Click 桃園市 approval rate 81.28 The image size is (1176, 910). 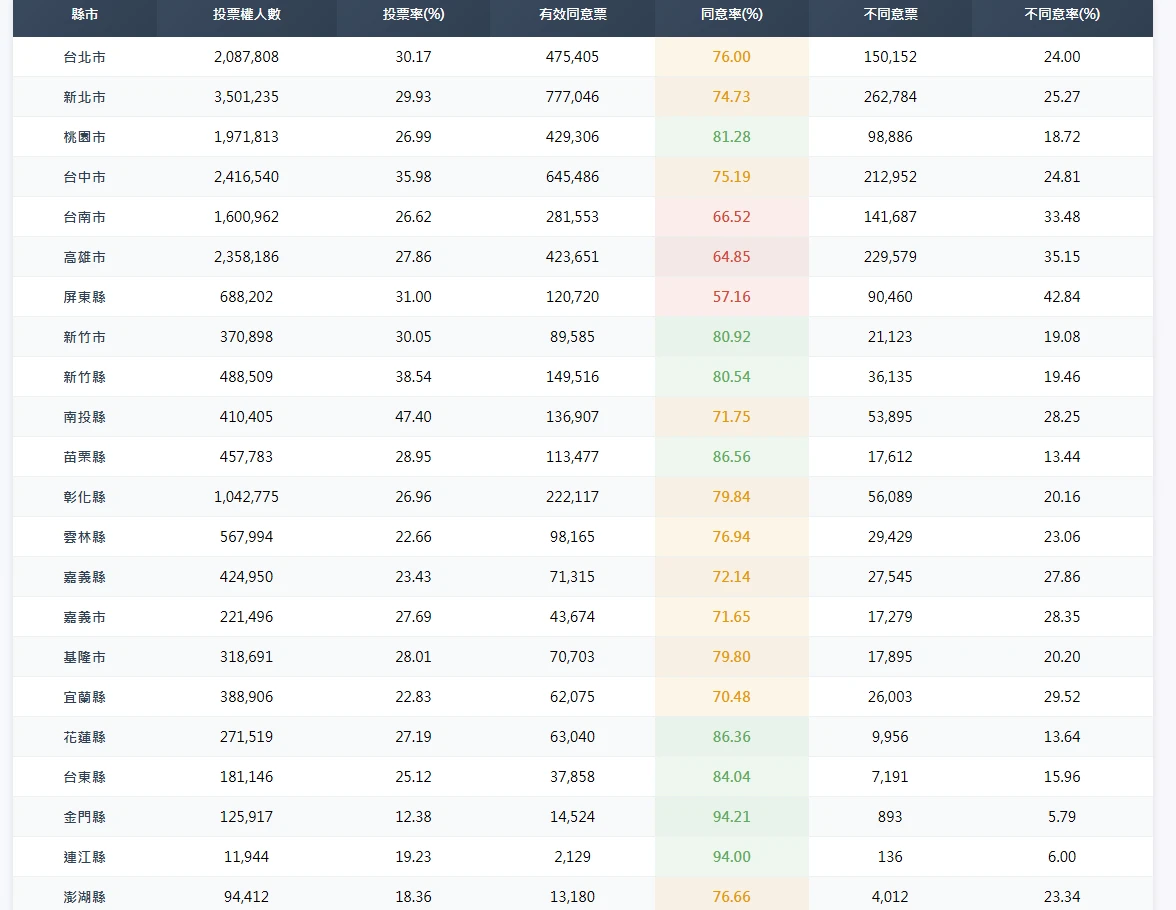[731, 137]
